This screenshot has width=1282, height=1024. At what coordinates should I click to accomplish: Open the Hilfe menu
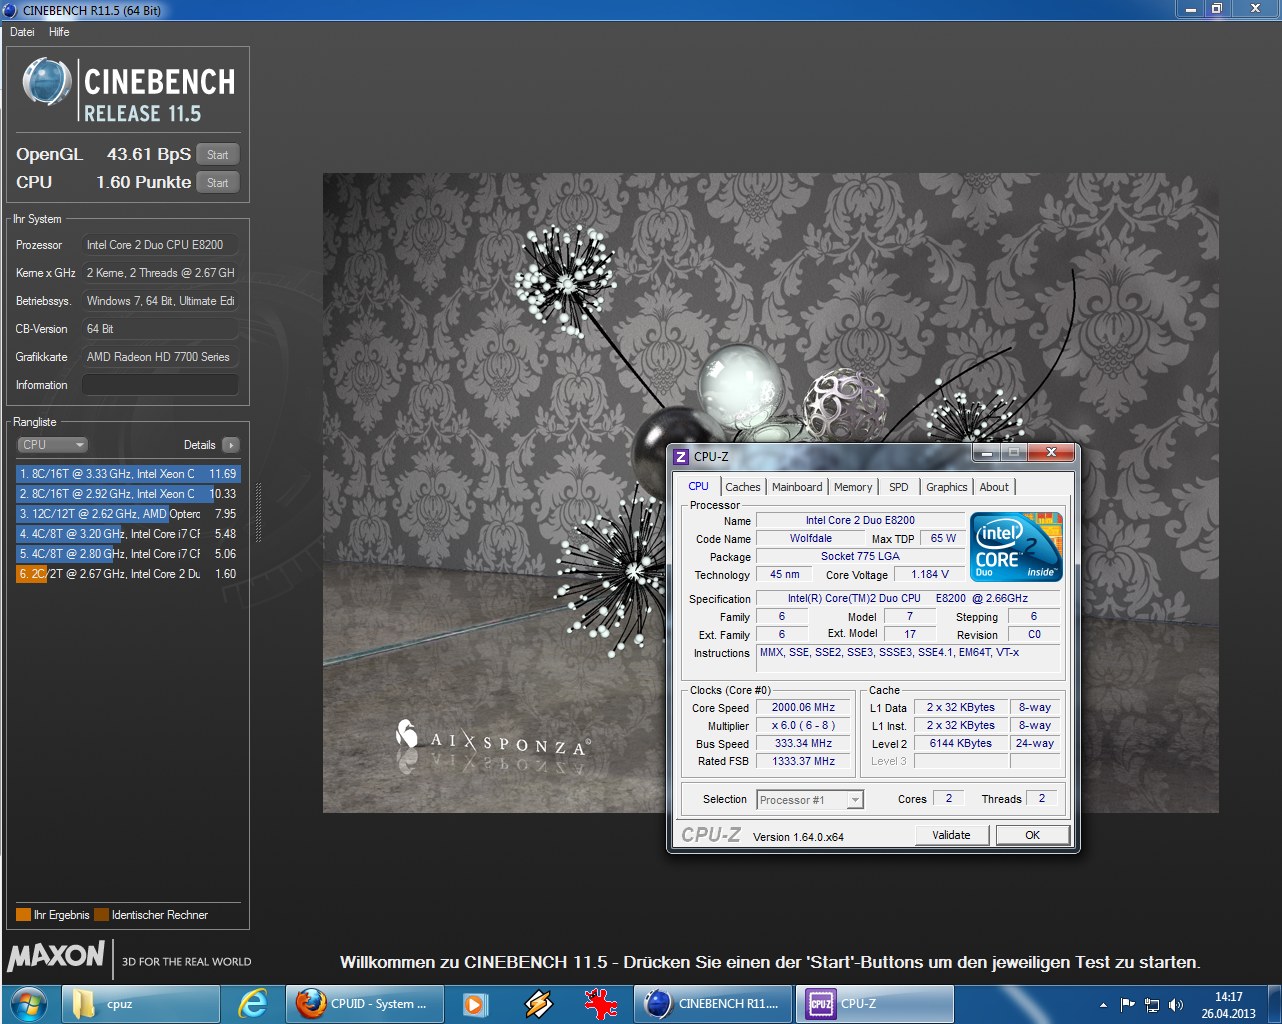(59, 32)
